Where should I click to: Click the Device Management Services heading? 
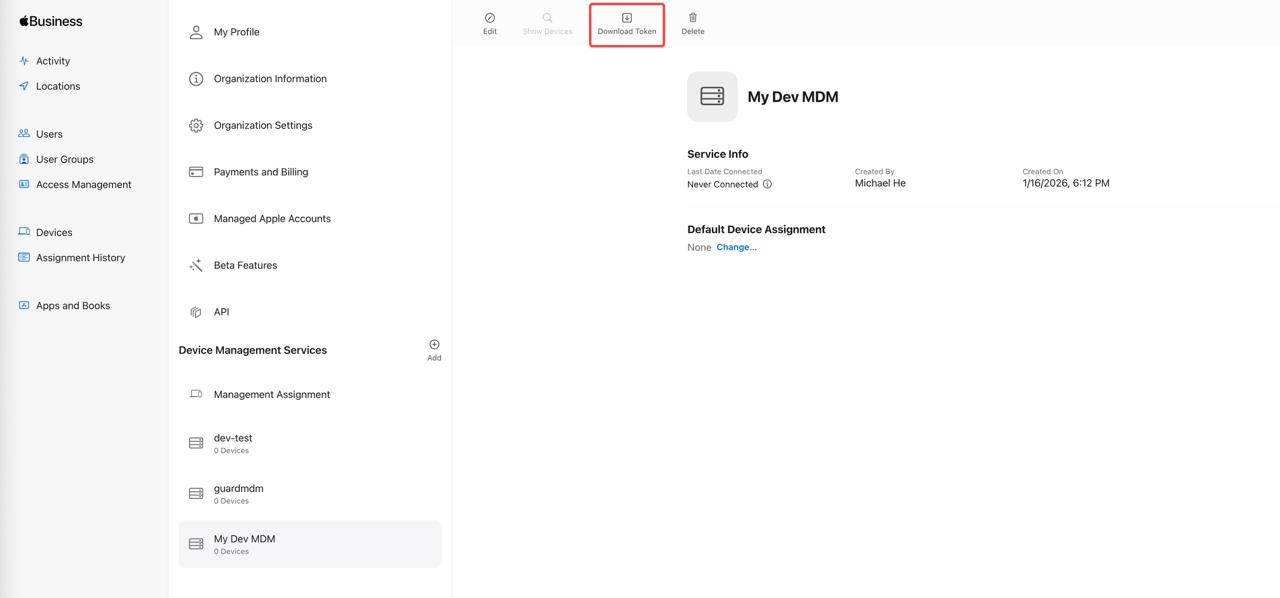[x=253, y=350]
